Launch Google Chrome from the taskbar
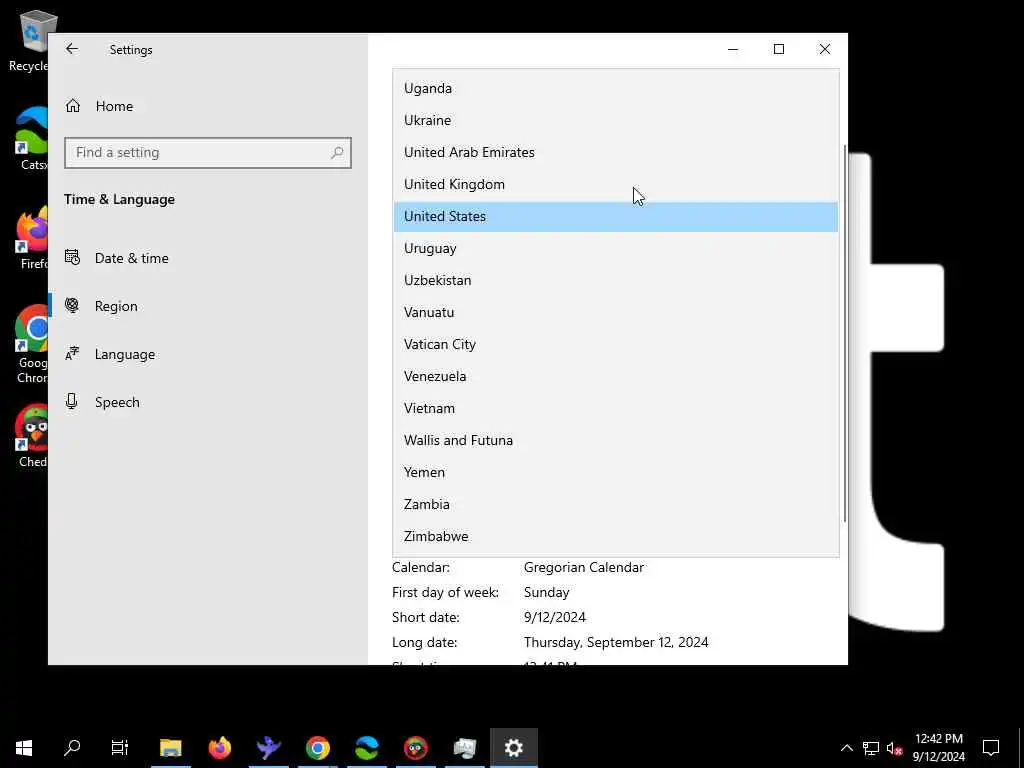 pos(317,748)
